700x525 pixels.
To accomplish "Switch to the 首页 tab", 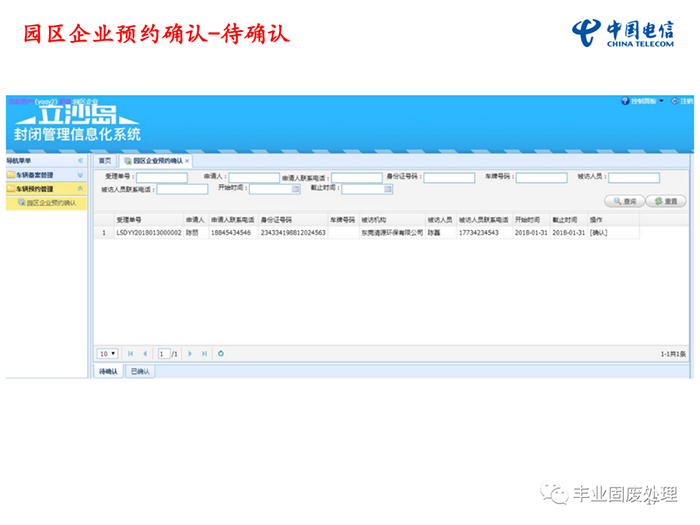I will tap(104, 160).
